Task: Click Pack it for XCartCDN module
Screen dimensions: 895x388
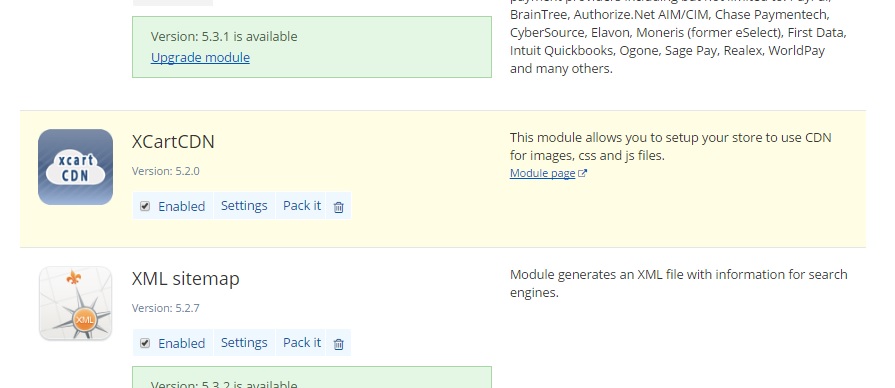Action: (302, 205)
